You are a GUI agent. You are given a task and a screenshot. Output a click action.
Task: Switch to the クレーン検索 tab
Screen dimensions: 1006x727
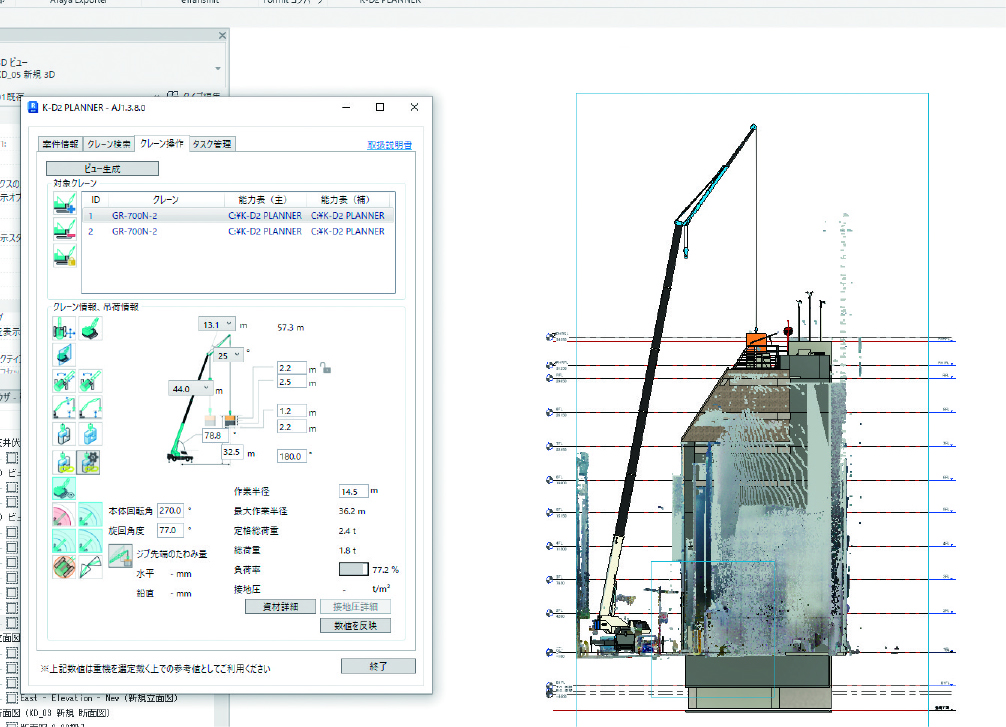pos(108,144)
